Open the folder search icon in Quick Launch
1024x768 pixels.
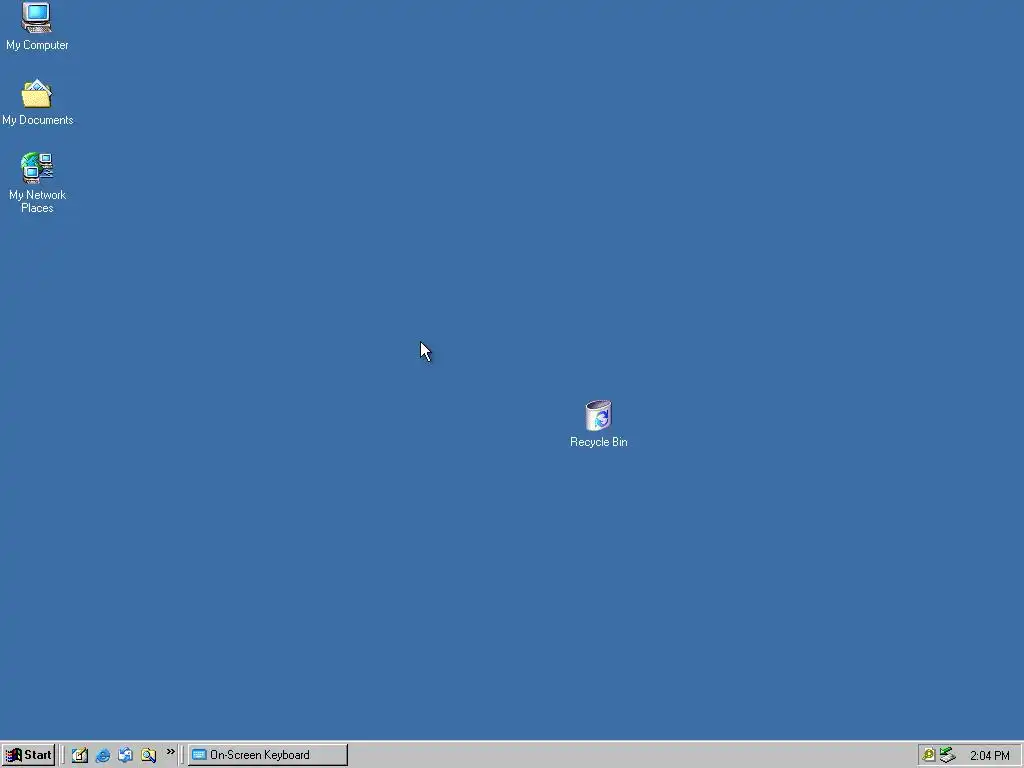click(x=148, y=755)
